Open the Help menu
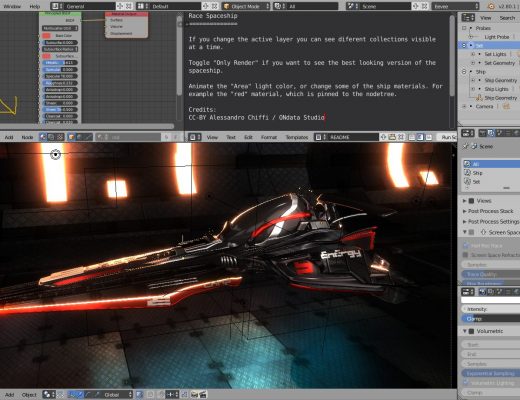 34,6
